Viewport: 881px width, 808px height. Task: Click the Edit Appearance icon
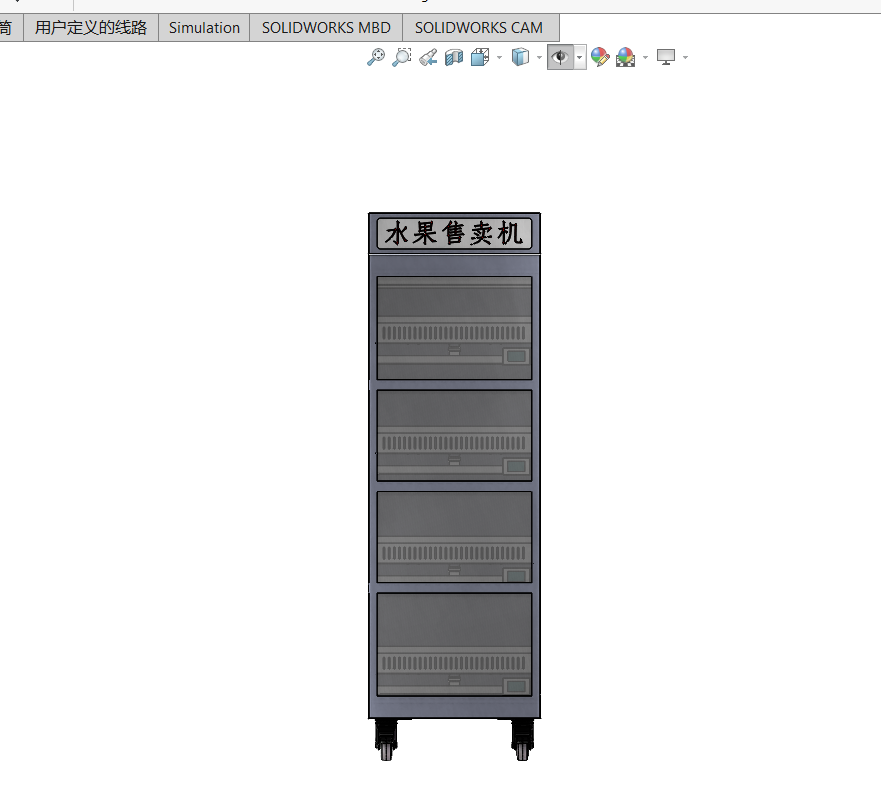pos(600,57)
